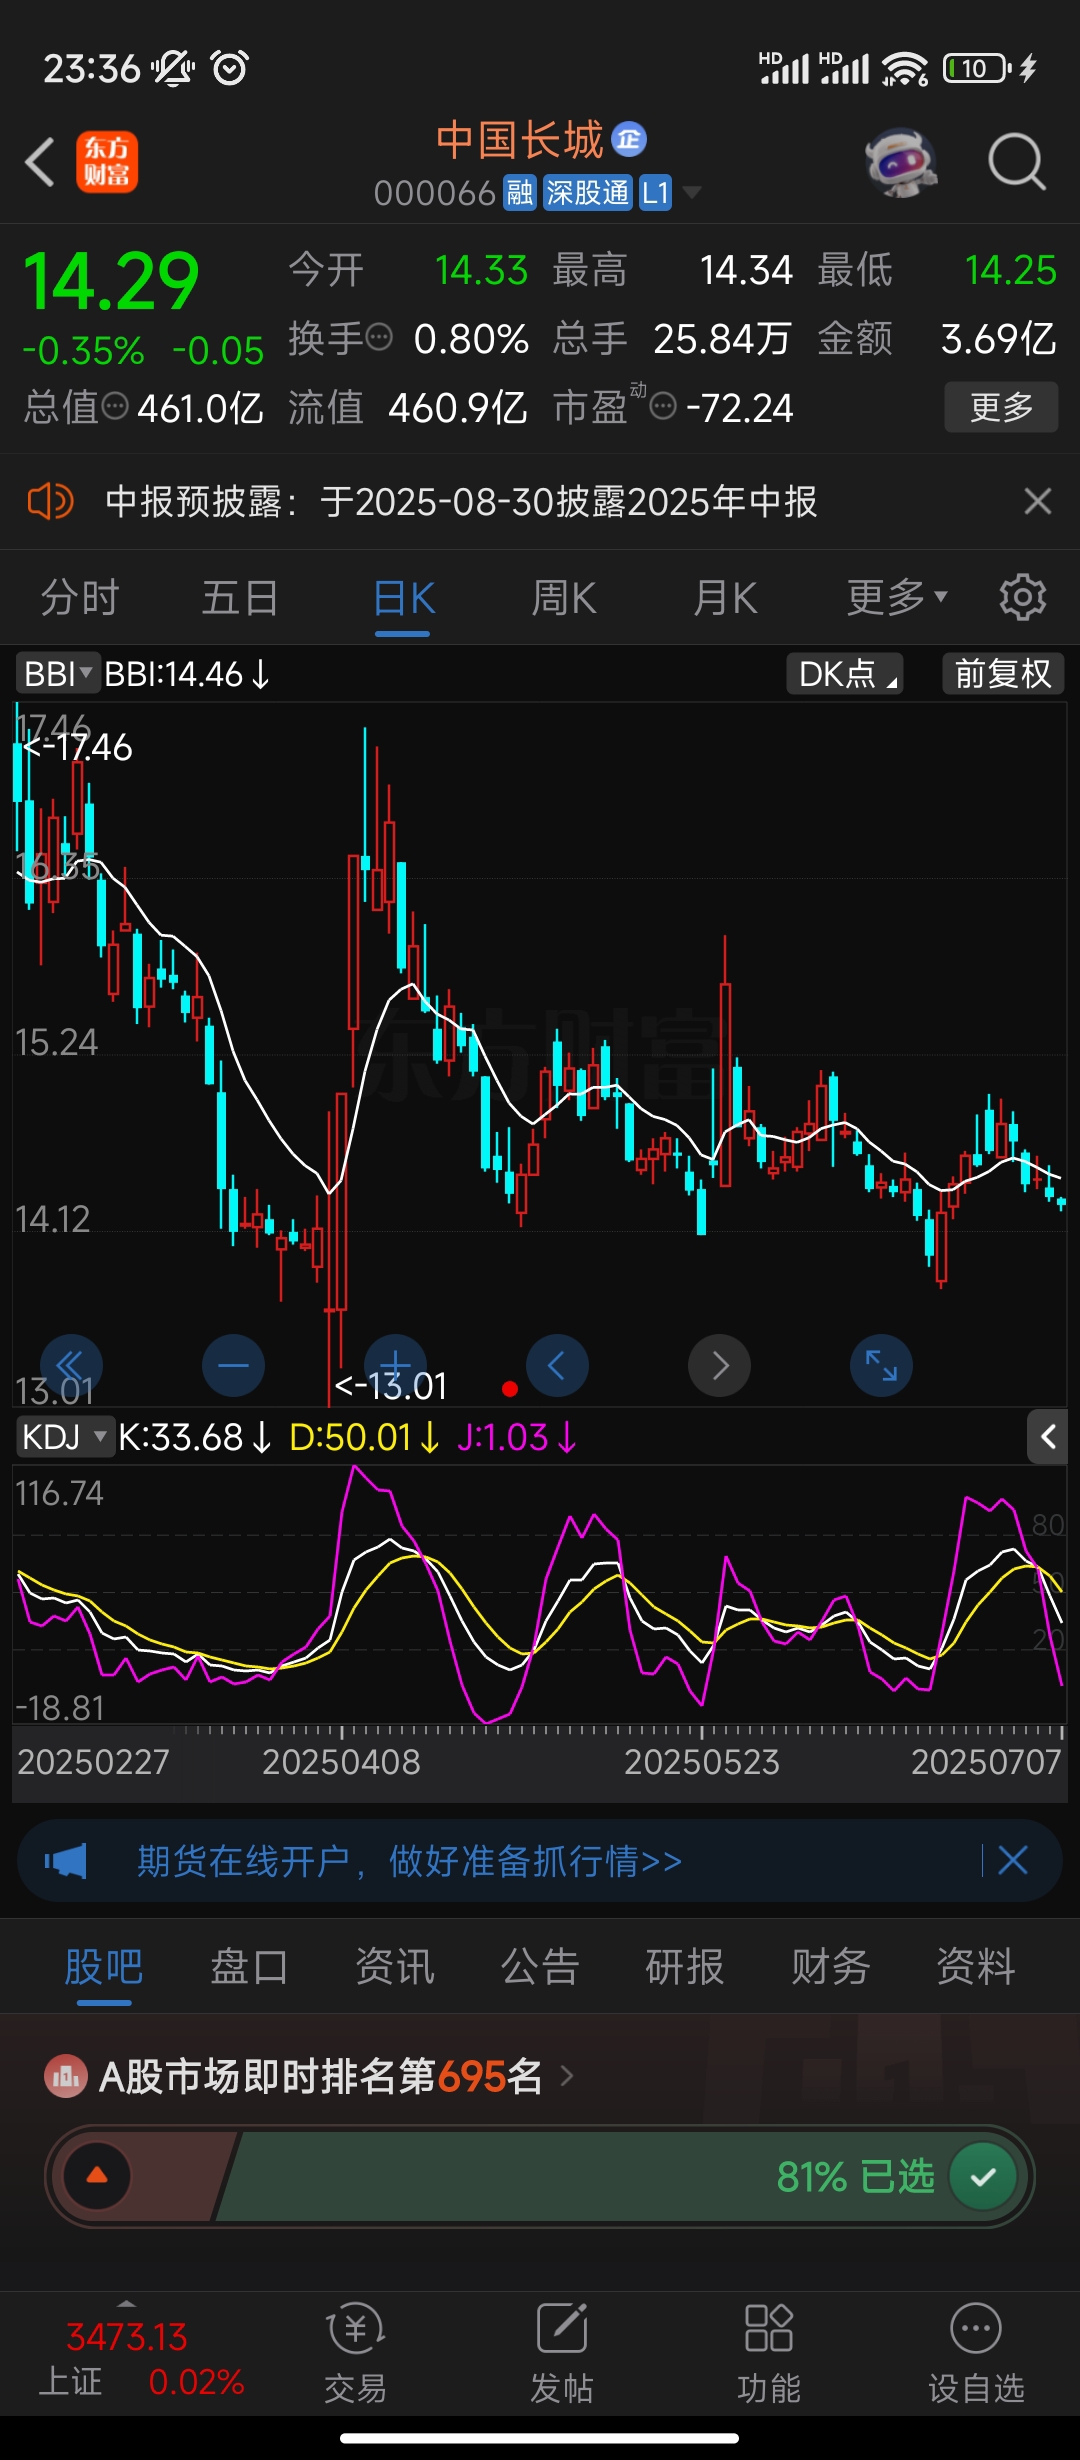The width and height of the screenshot is (1080, 2460).
Task: Switch to 周K chart tab
Action: point(564,598)
